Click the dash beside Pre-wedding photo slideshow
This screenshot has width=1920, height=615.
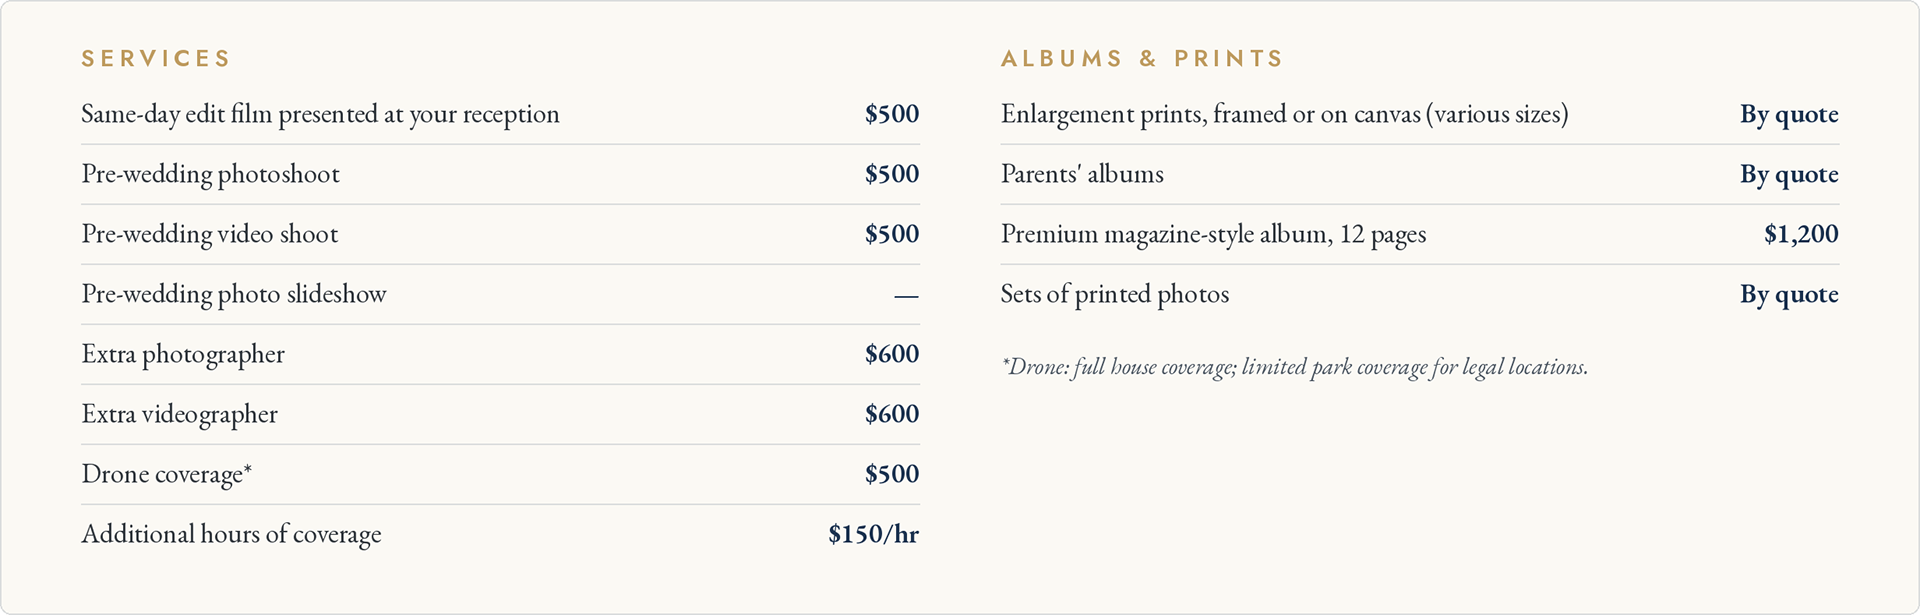pyautogui.click(x=906, y=296)
